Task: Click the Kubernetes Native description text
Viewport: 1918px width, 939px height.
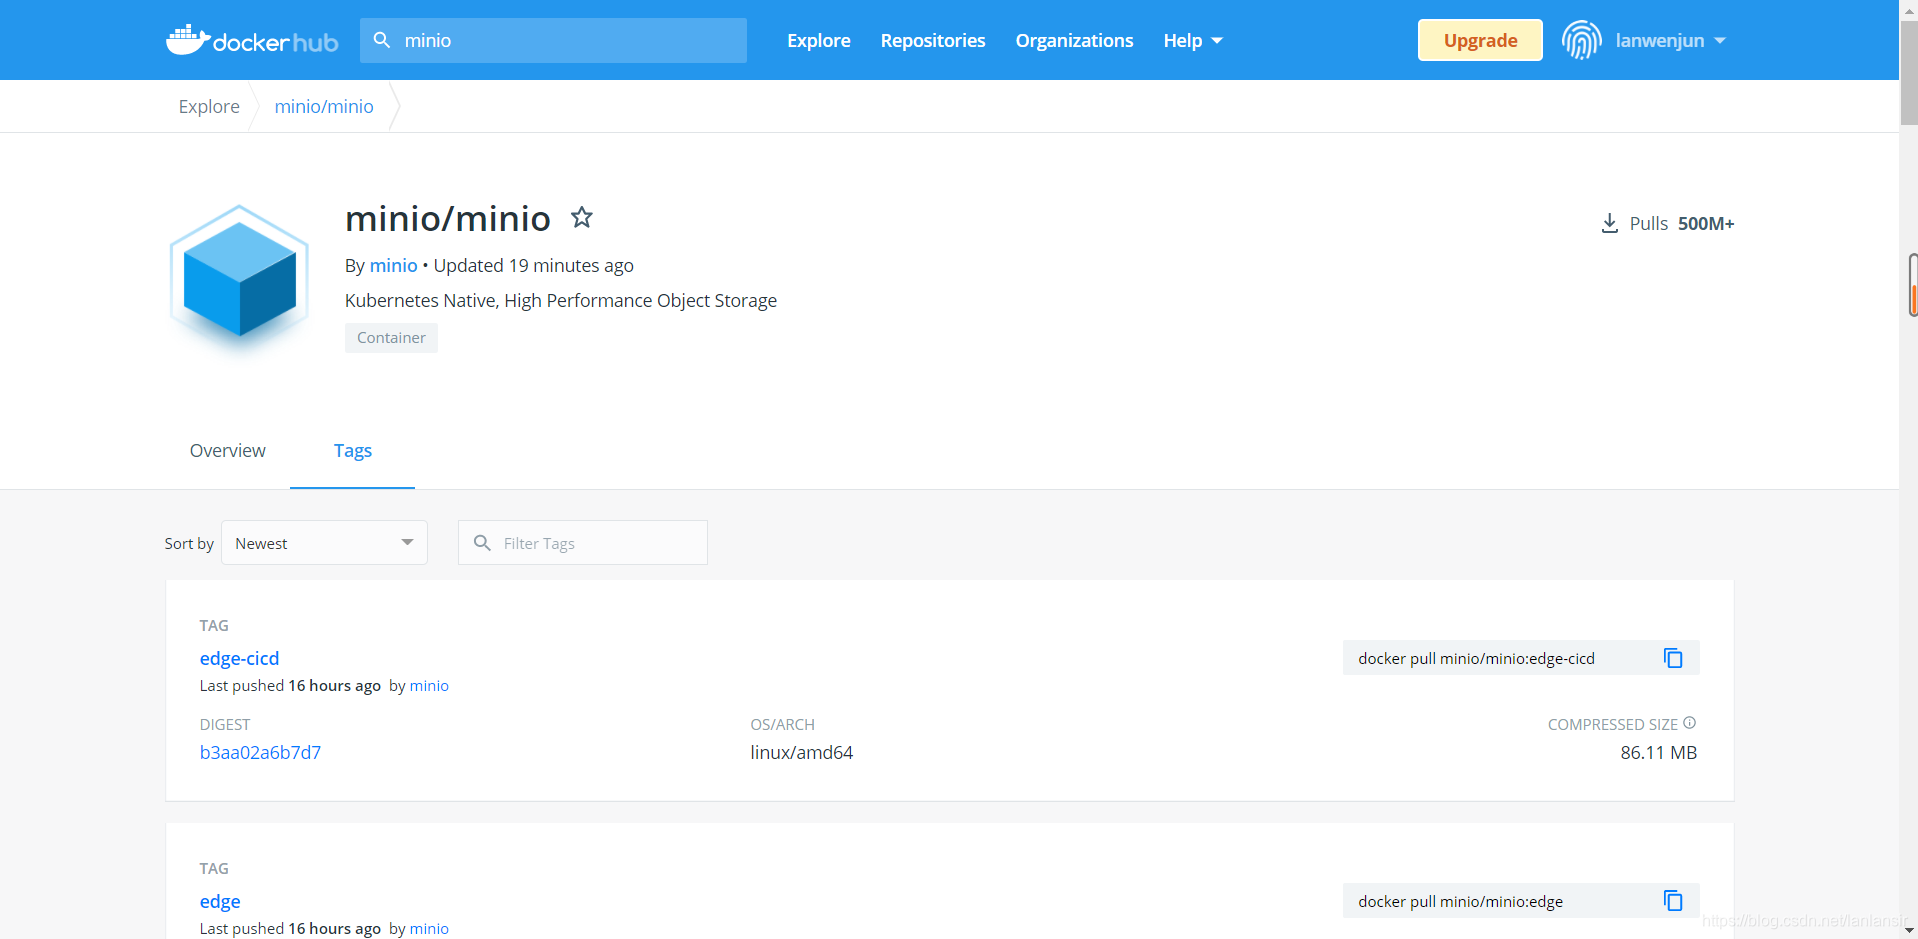Action: (x=561, y=300)
